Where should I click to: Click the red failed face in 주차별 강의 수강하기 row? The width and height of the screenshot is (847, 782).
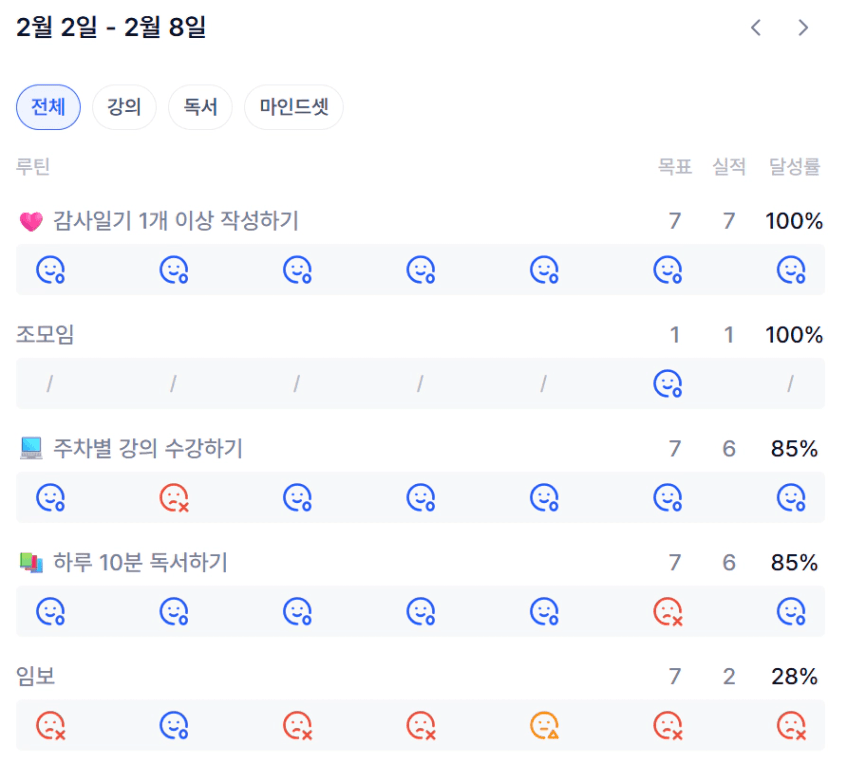click(174, 497)
